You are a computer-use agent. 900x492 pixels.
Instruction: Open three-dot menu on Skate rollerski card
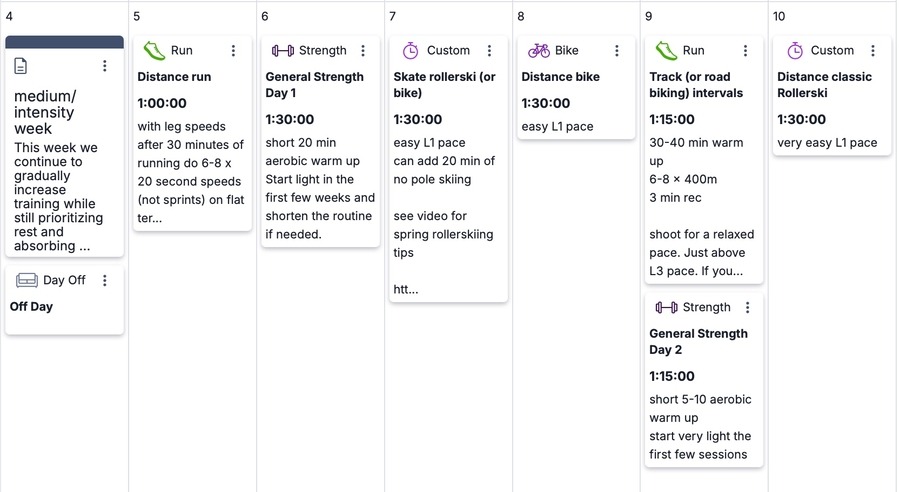[x=489, y=51]
